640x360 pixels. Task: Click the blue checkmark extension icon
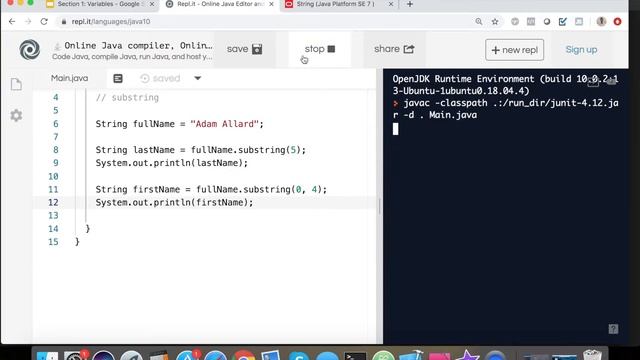pos(562,22)
